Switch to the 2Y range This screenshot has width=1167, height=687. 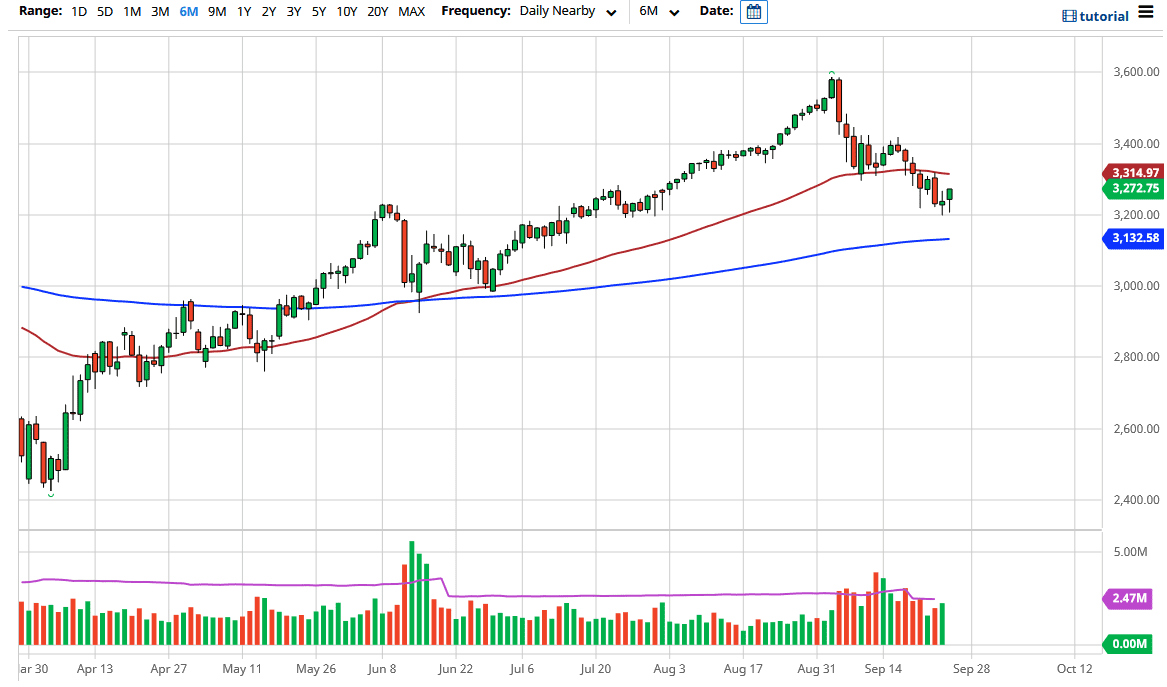pyautogui.click(x=267, y=13)
